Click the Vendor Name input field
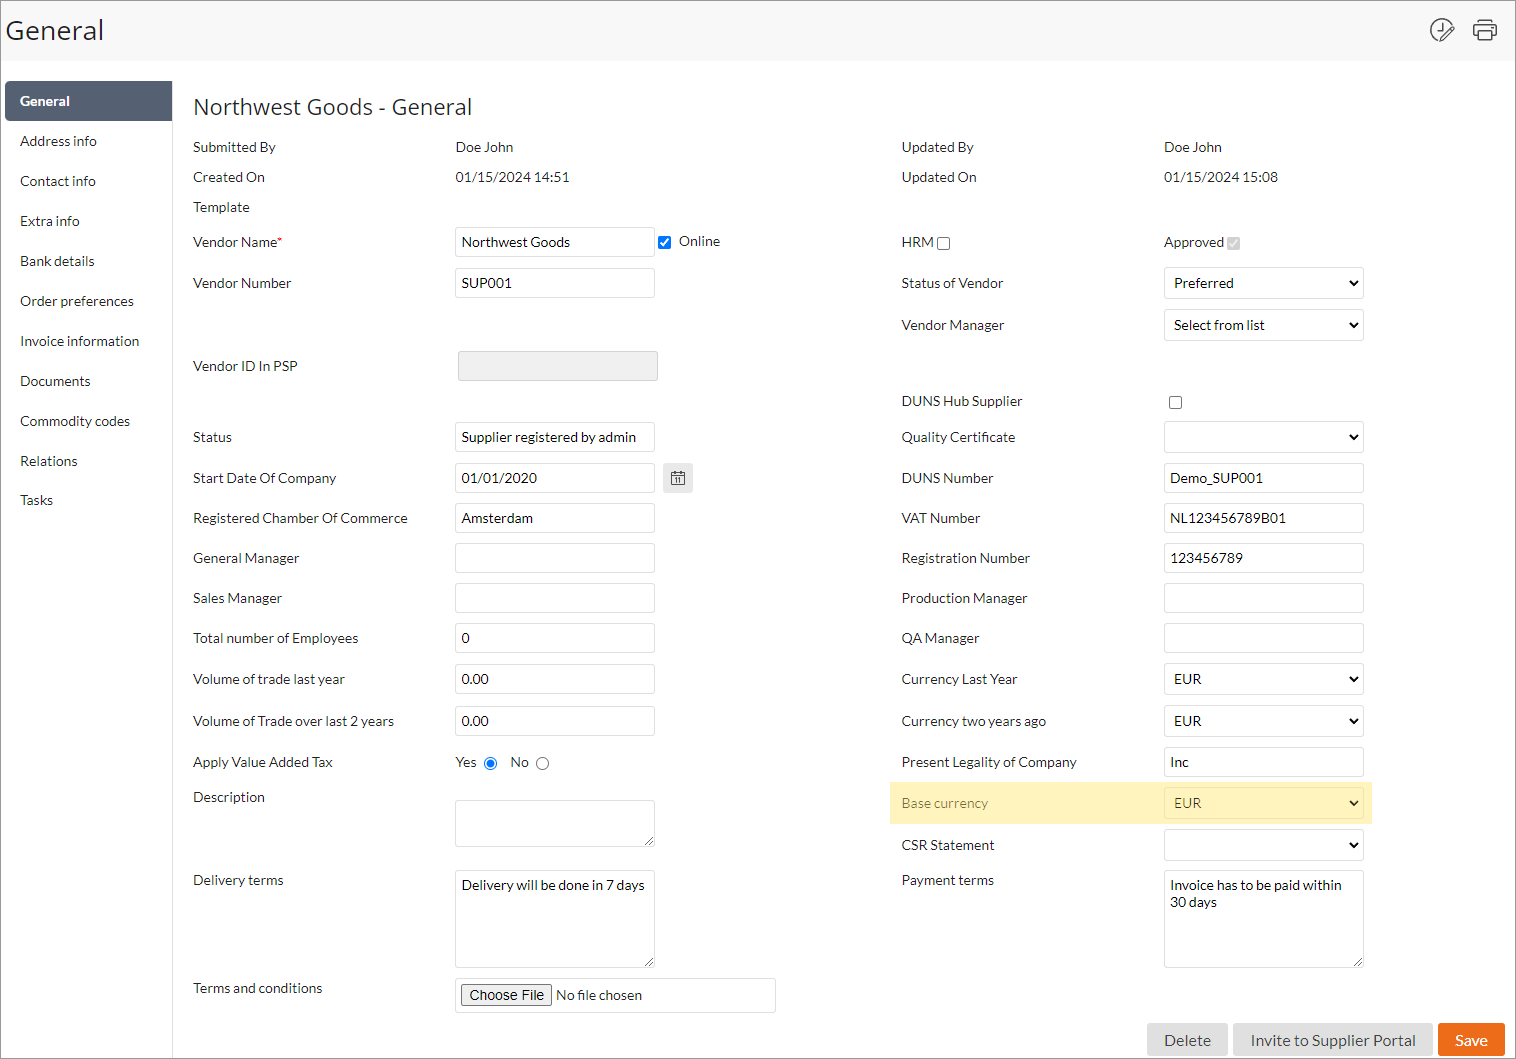The image size is (1516, 1059). click(555, 242)
